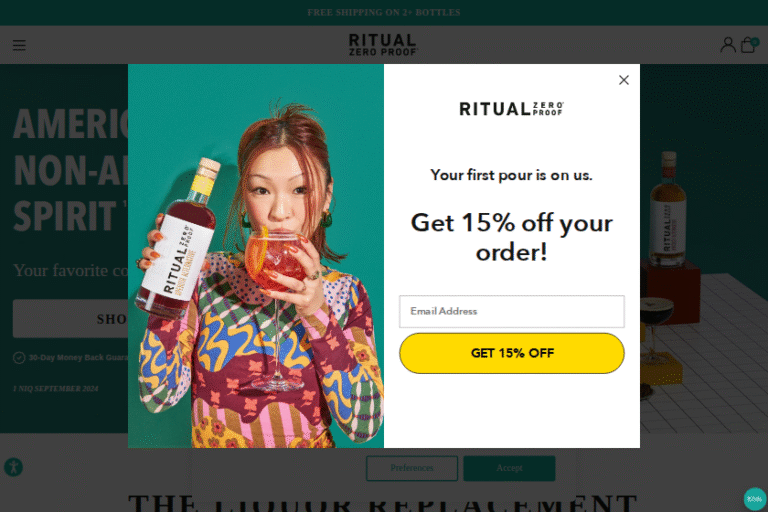Screen dimensions: 768x512
Task: Click the FREE SHIPPING ON 2+ BOTTLES banner
Action: coord(384,12)
